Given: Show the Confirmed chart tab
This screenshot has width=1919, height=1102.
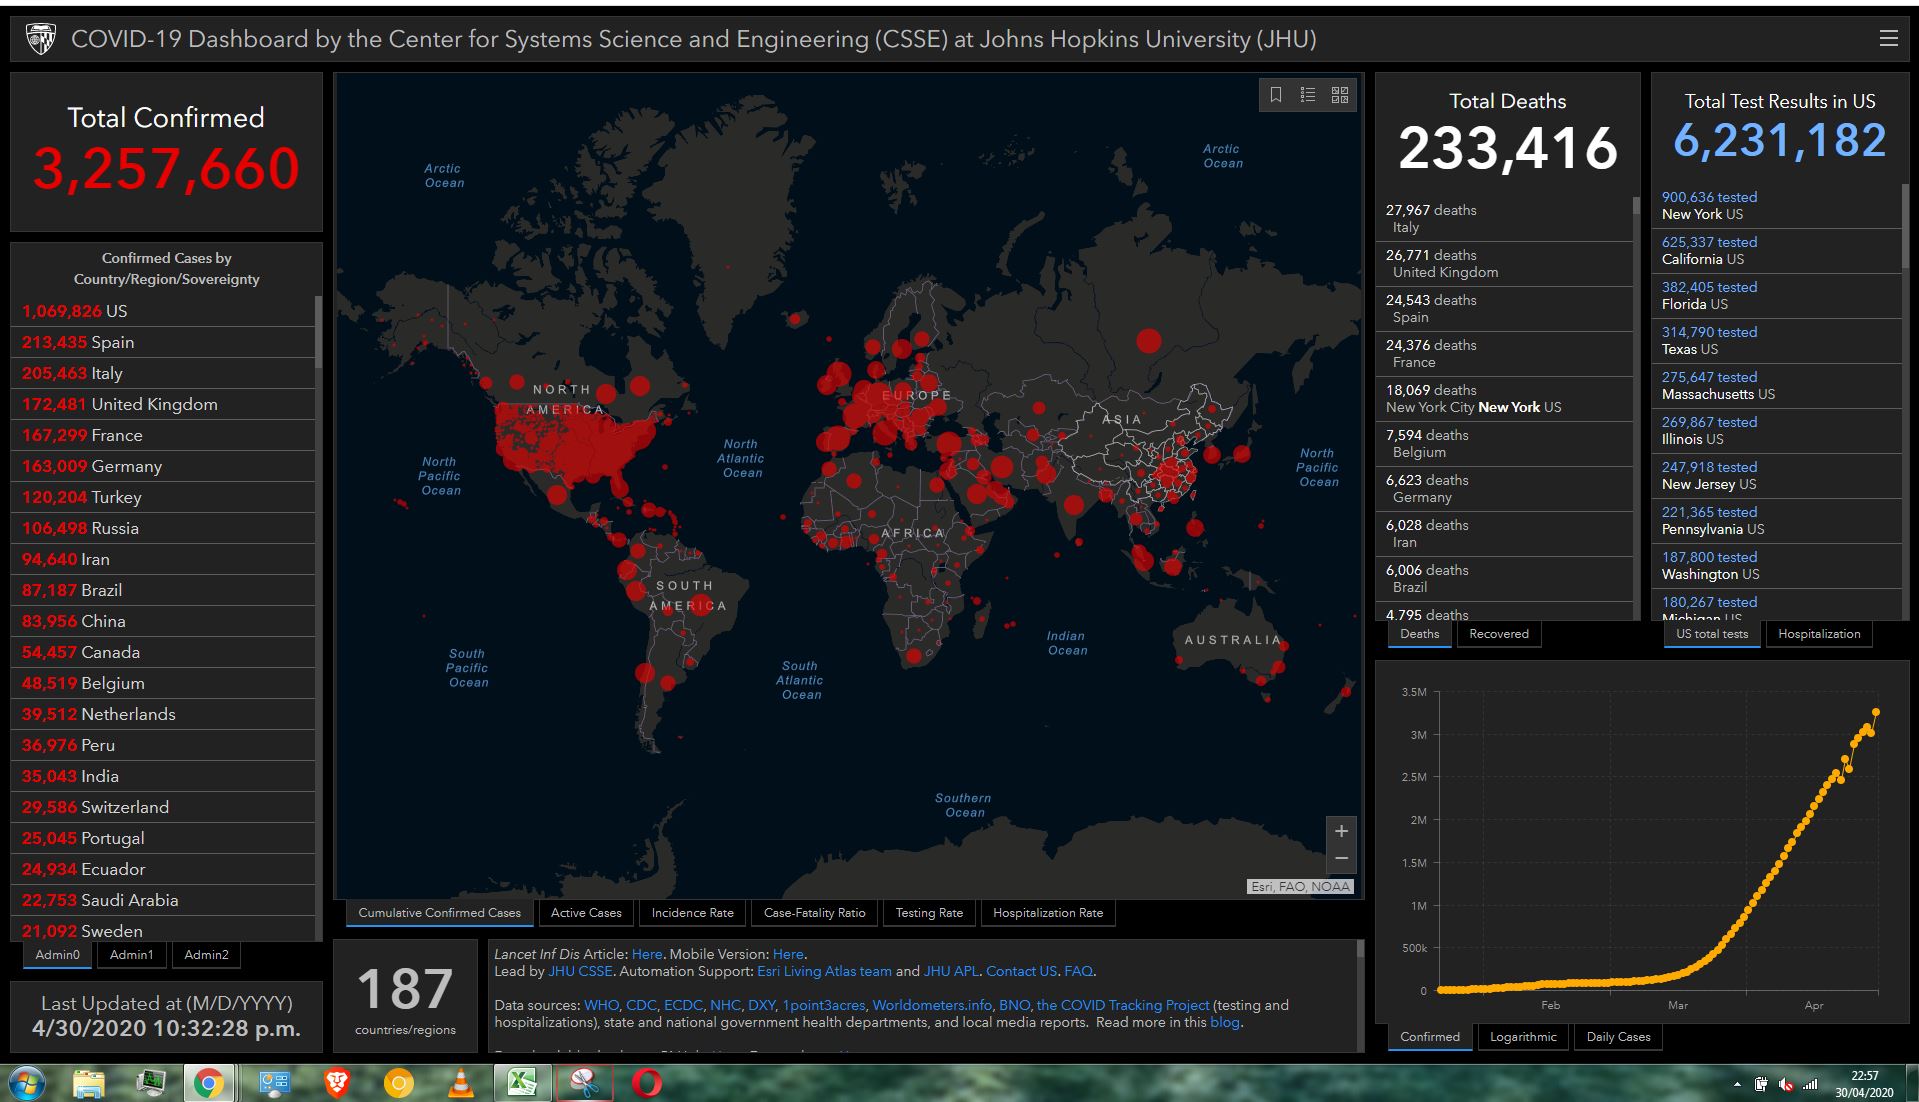Looking at the screenshot, I should coord(1430,1037).
